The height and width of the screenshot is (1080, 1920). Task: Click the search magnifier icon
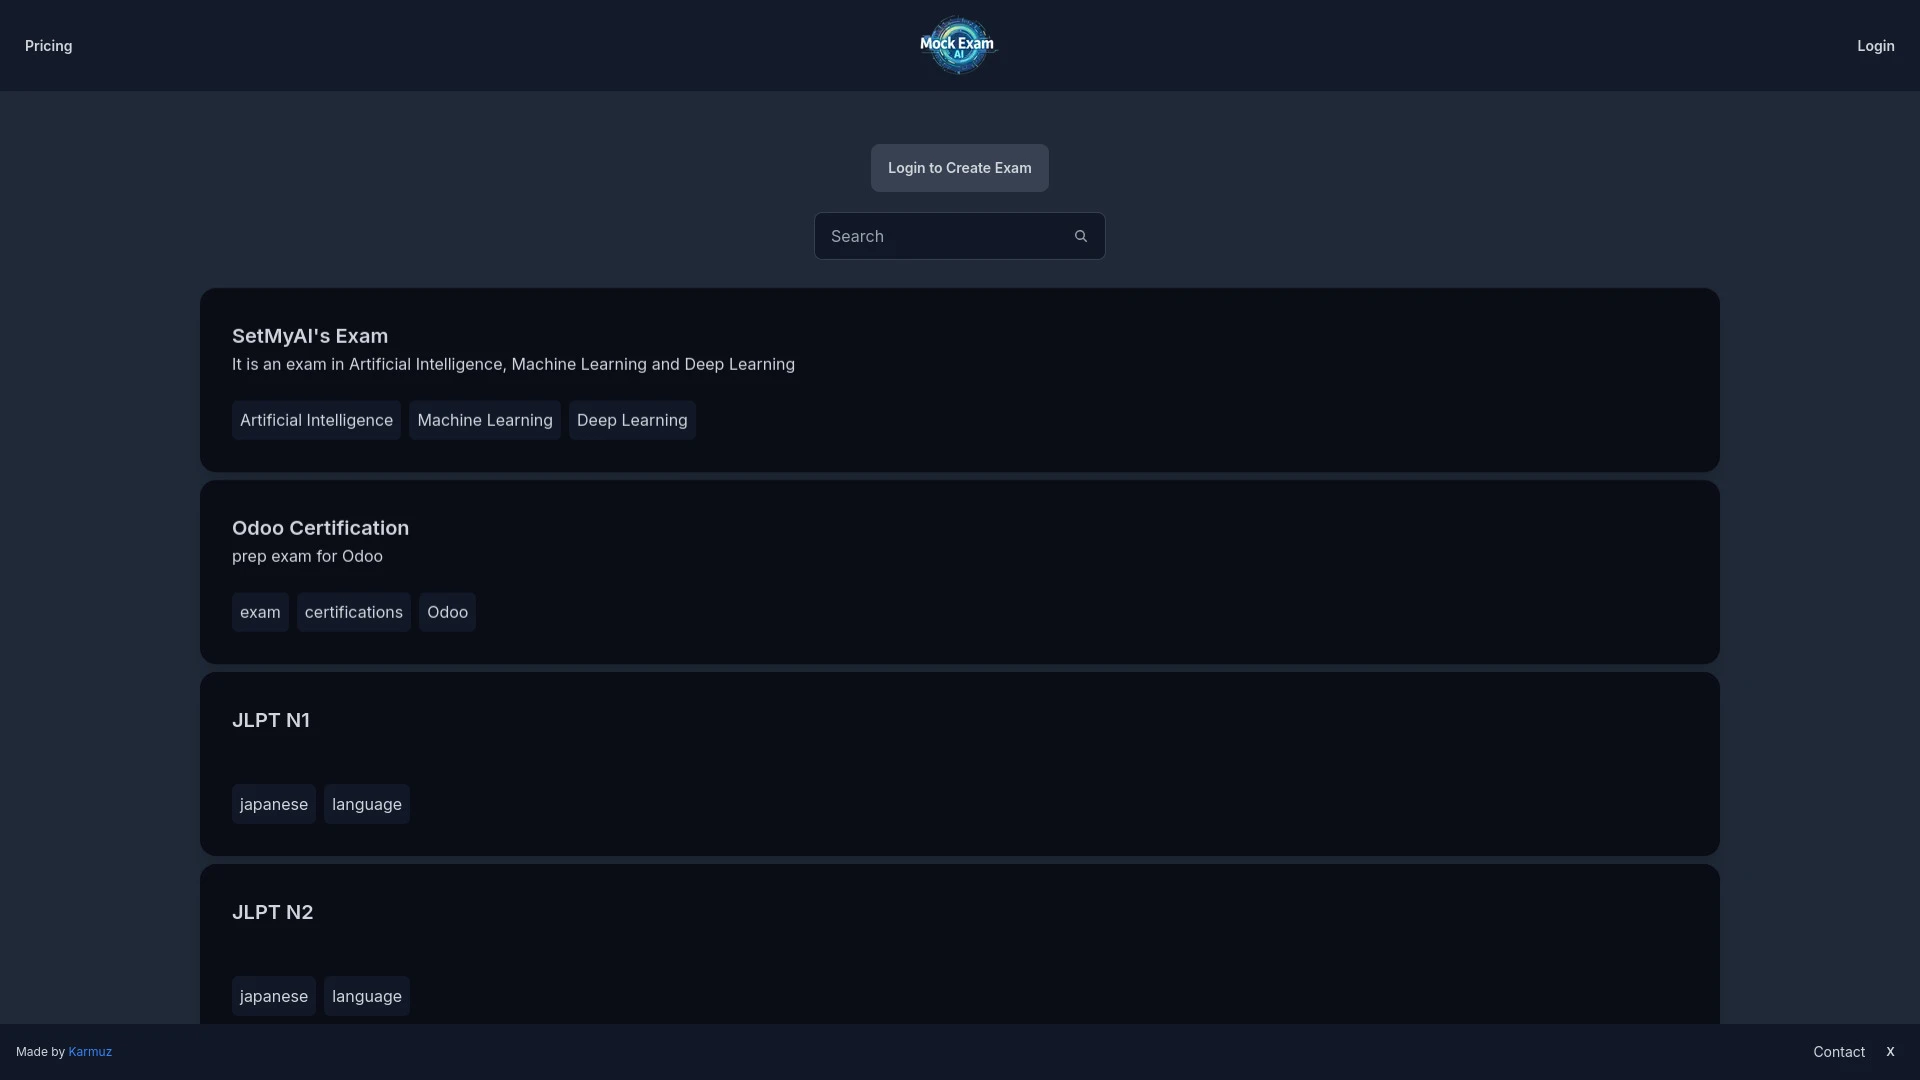click(x=1080, y=236)
